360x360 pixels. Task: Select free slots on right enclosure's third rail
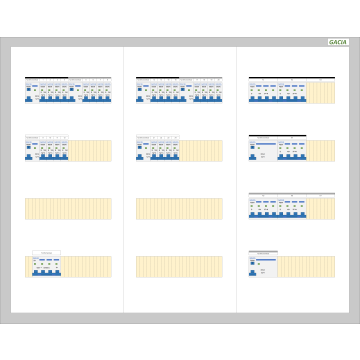click(x=321, y=209)
